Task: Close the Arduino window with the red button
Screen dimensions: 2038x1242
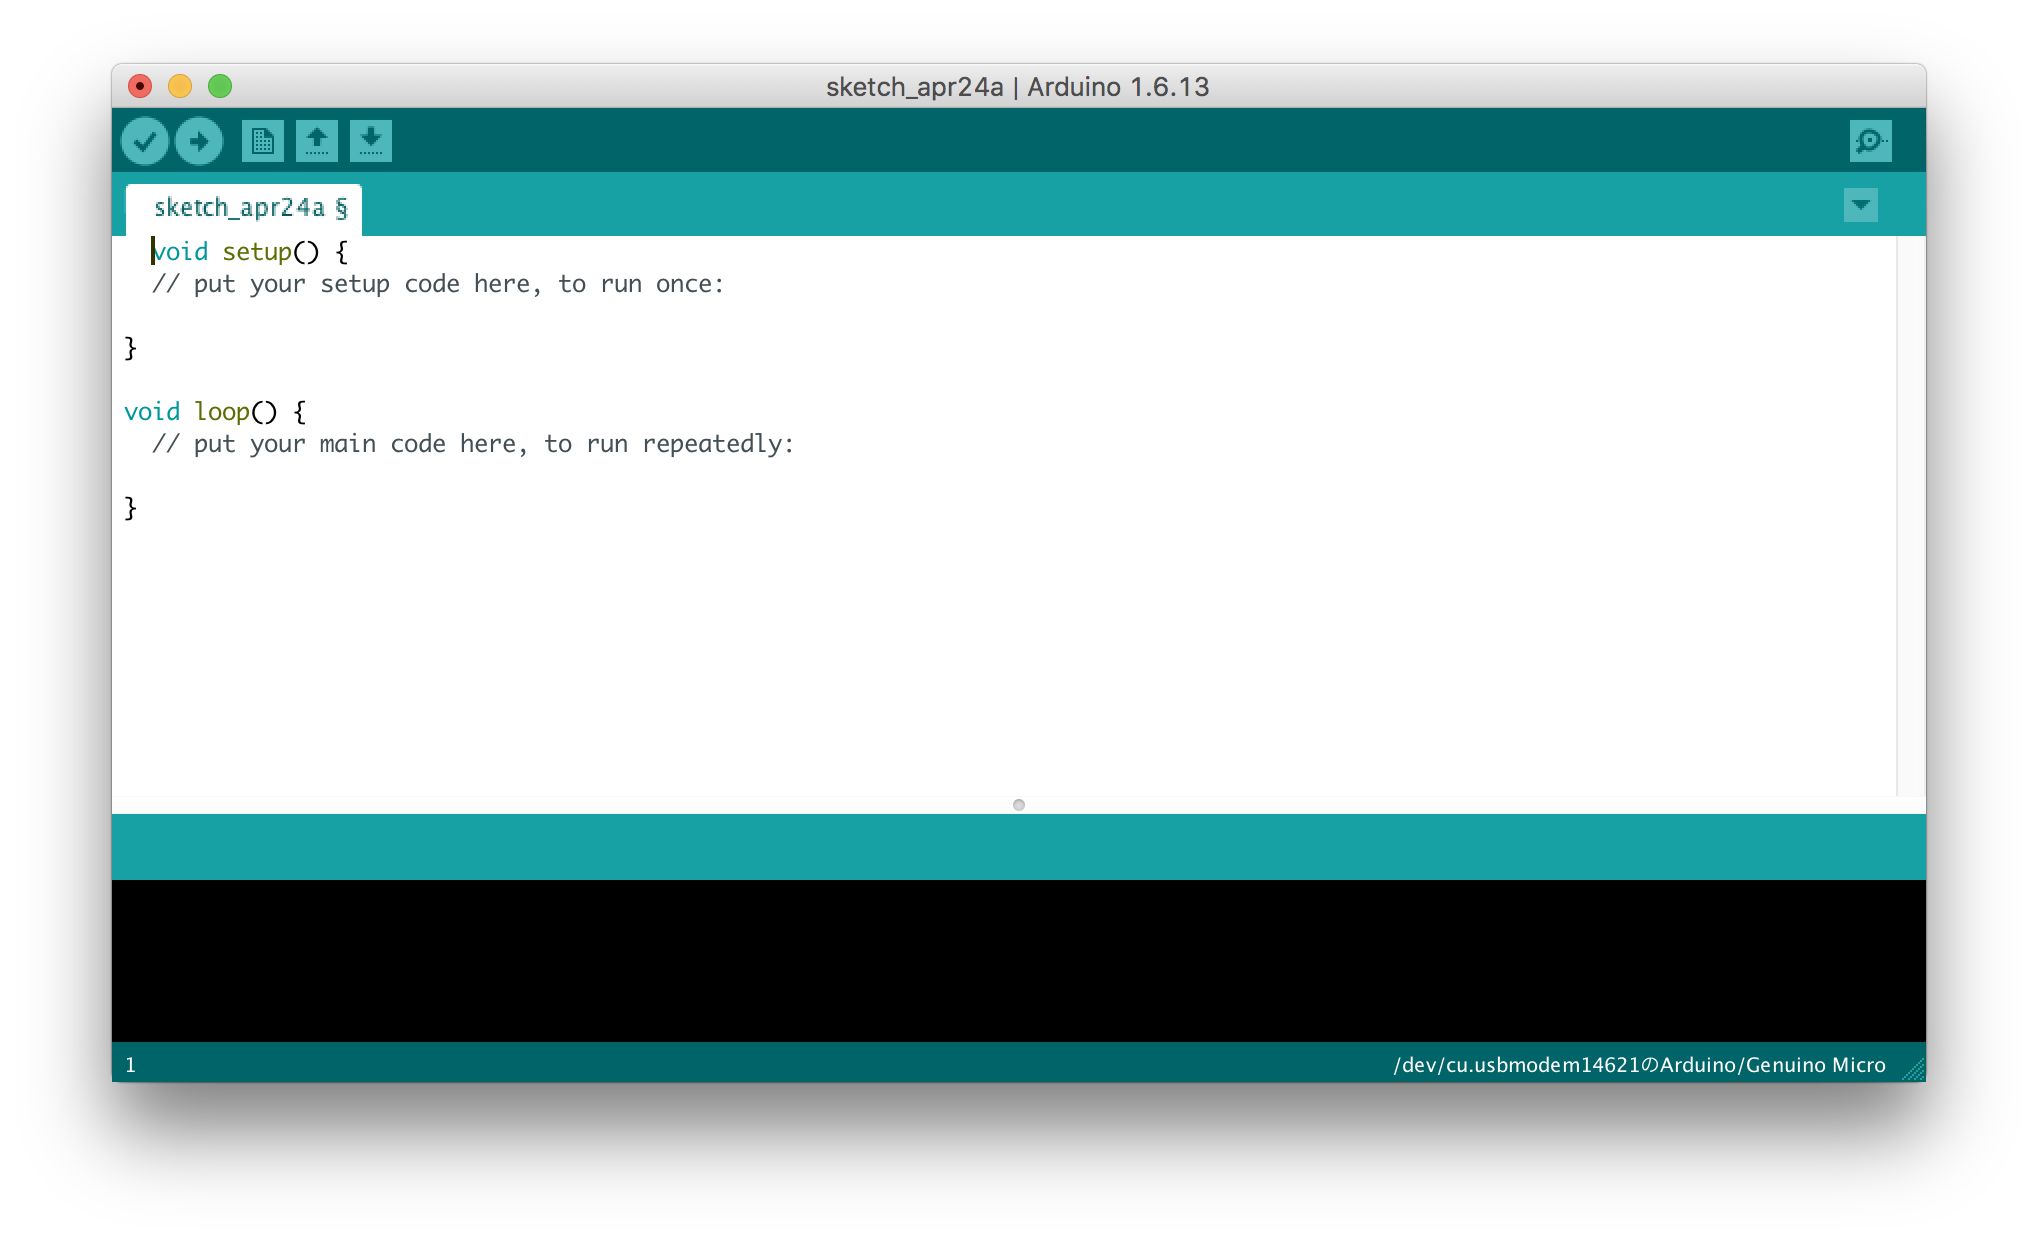Action: click(140, 87)
